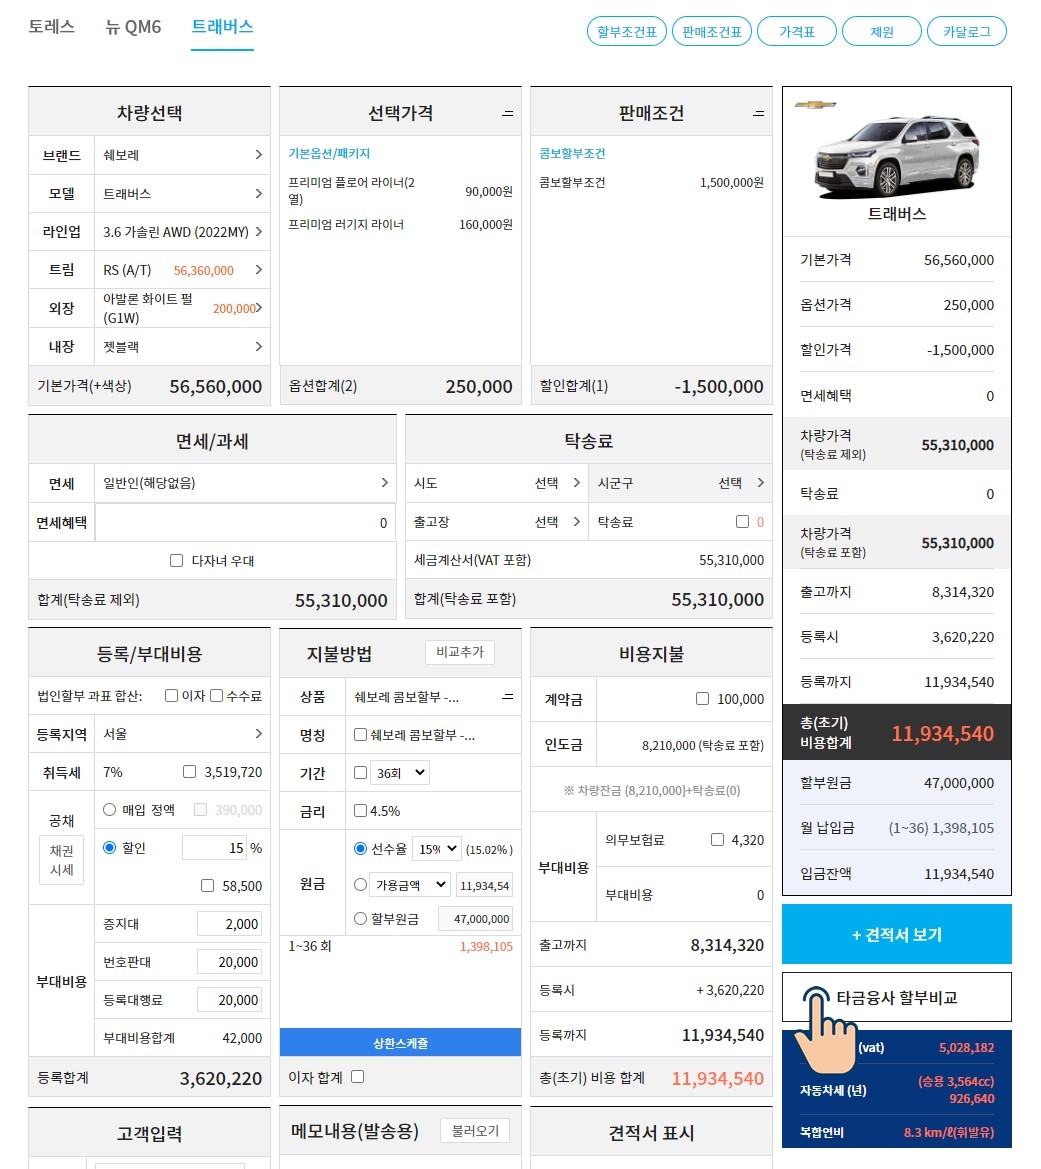The width and height of the screenshot is (1041, 1169).
Task: Click the + 견적서 보기 button
Action: [x=896, y=934]
